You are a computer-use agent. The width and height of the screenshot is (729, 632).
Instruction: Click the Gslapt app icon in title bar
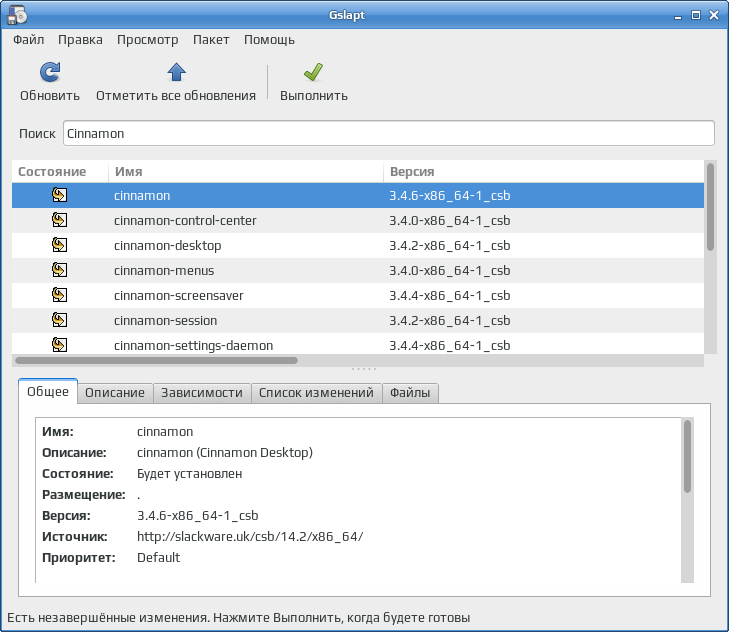[17, 14]
